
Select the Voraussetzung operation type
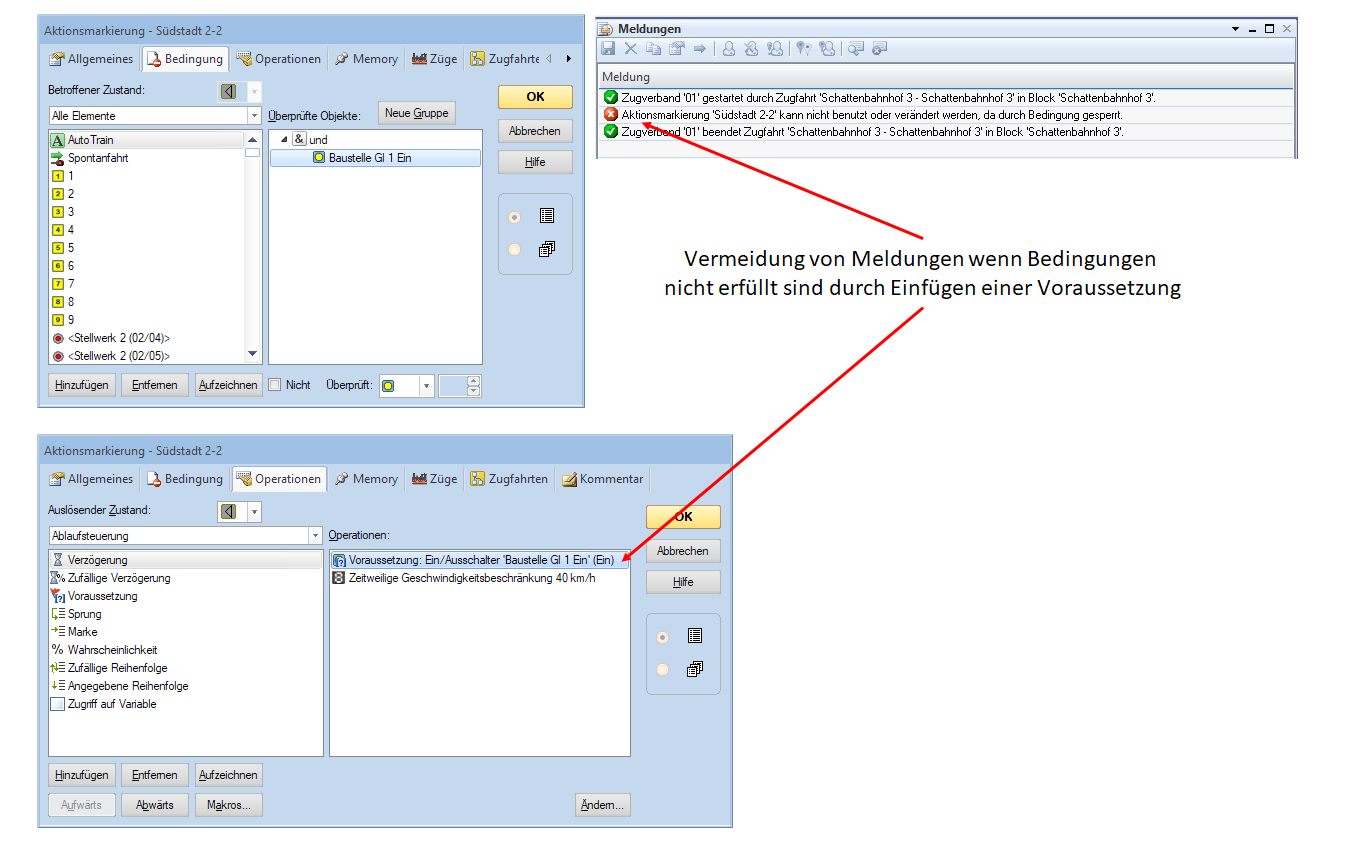[102, 596]
